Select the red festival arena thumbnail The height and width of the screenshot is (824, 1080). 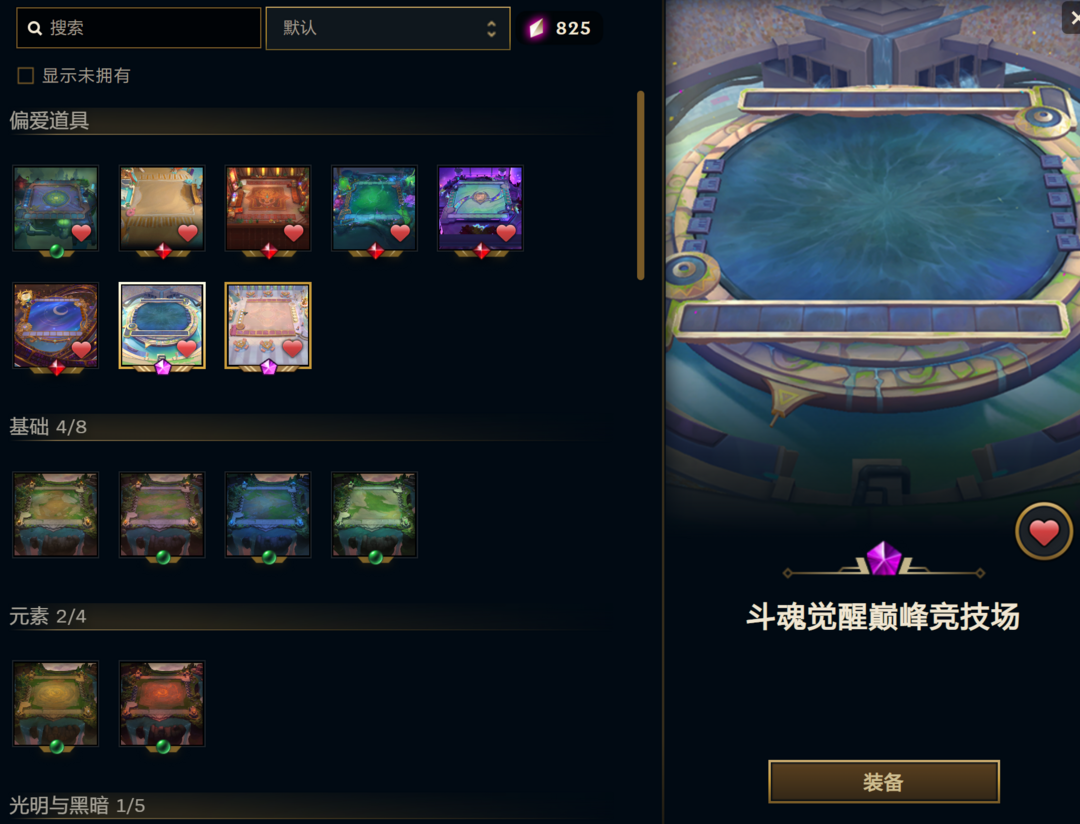point(268,208)
